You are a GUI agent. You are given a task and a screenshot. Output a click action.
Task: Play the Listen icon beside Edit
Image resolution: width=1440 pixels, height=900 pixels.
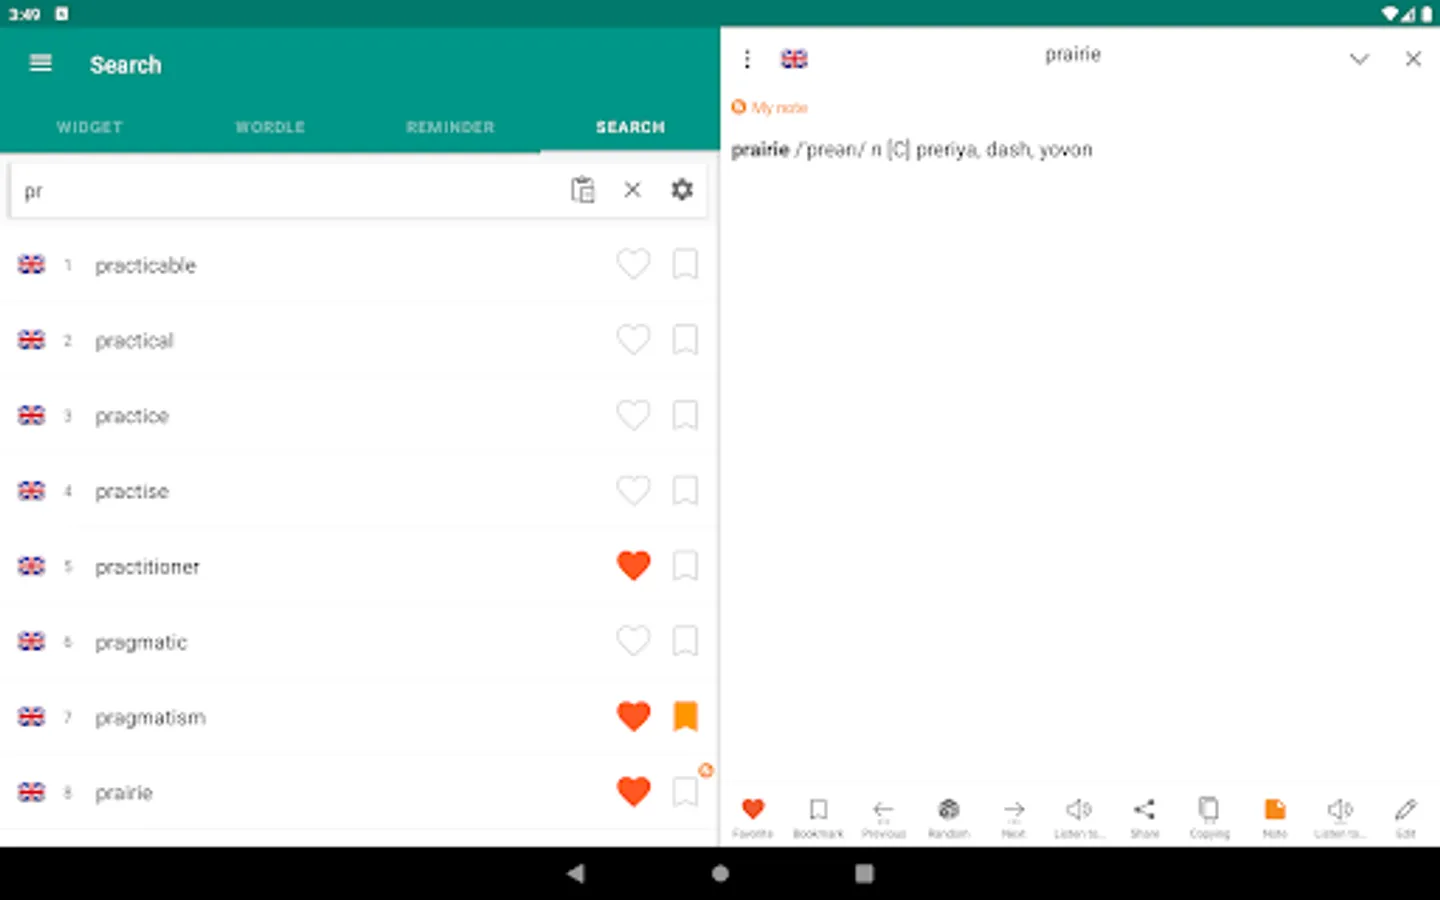1340,816
